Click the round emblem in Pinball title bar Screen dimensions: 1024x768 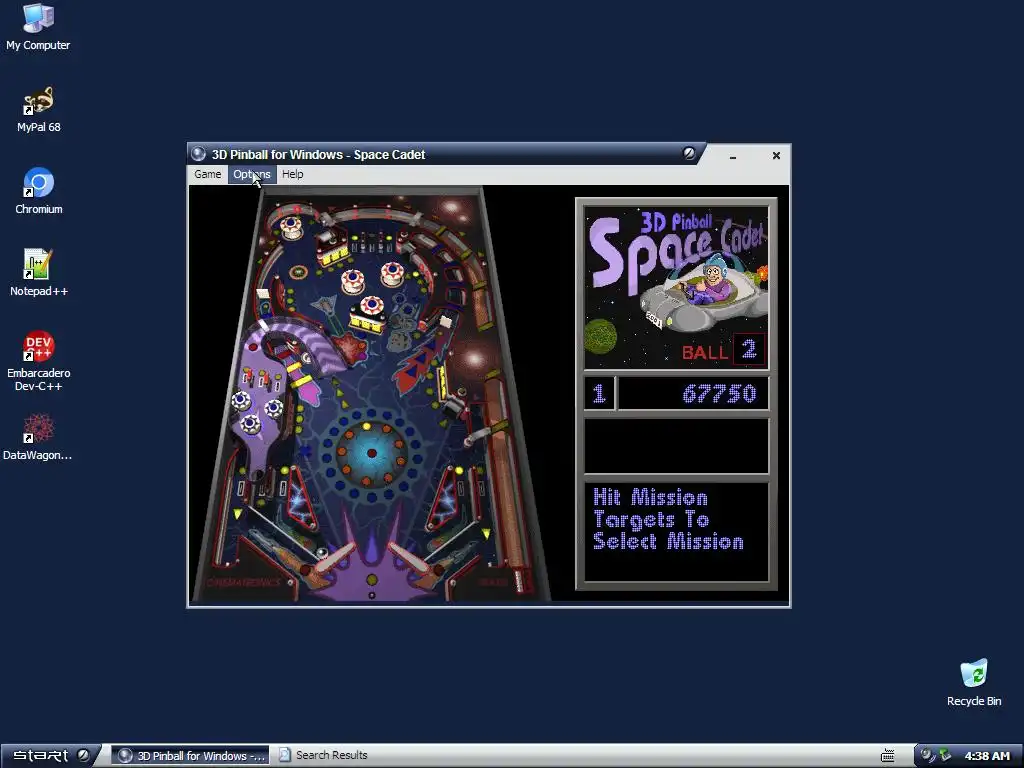pos(689,153)
